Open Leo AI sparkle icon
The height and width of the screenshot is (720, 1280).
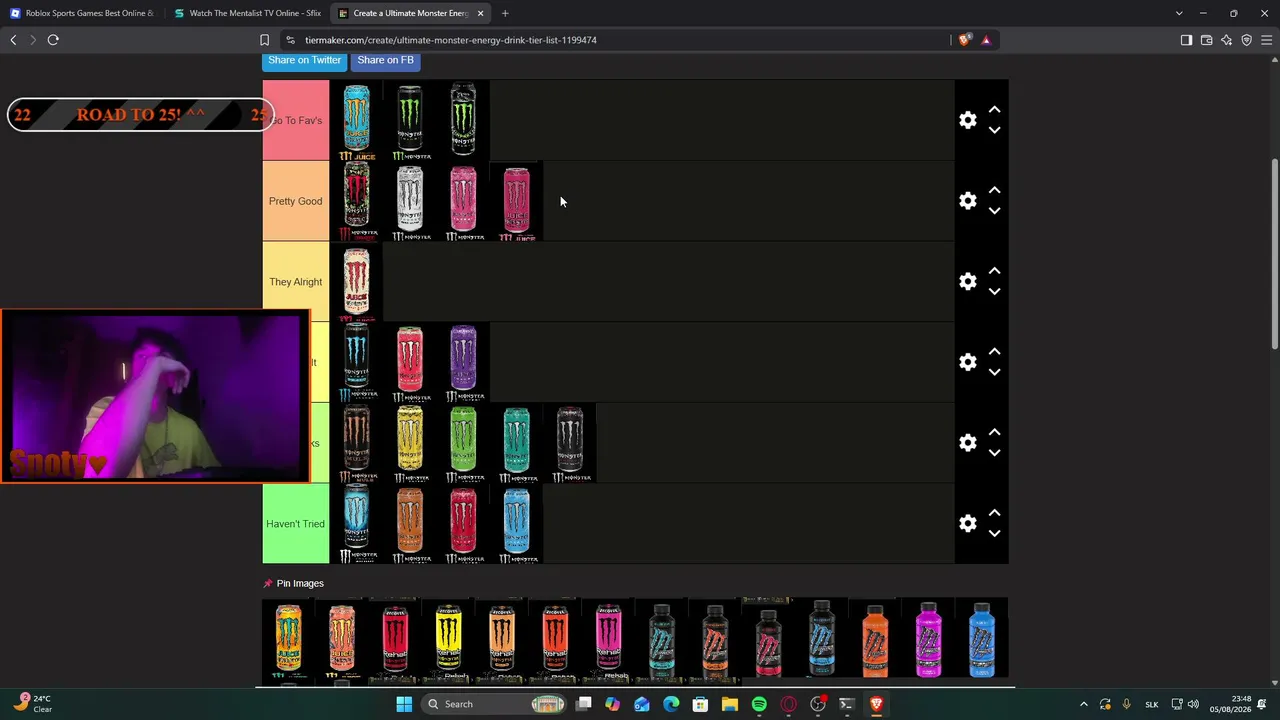pyautogui.click(x=1226, y=40)
